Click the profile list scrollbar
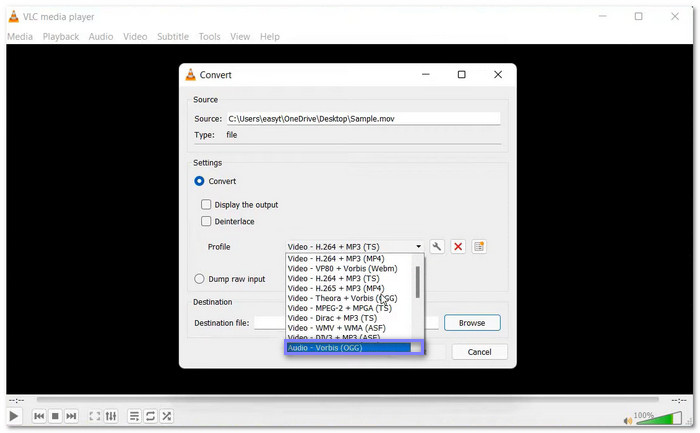 pos(418,282)
